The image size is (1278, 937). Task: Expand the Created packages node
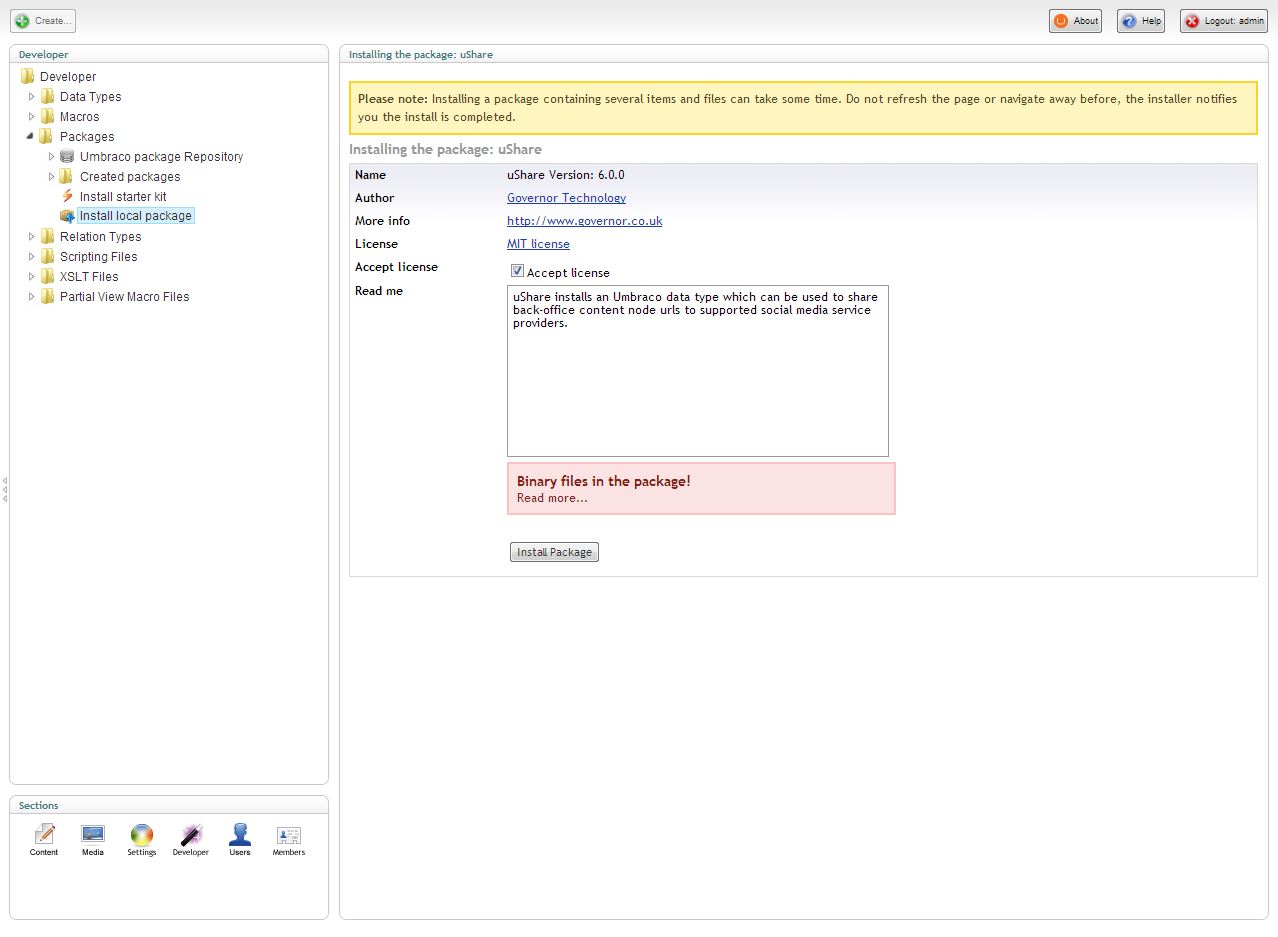52,176
